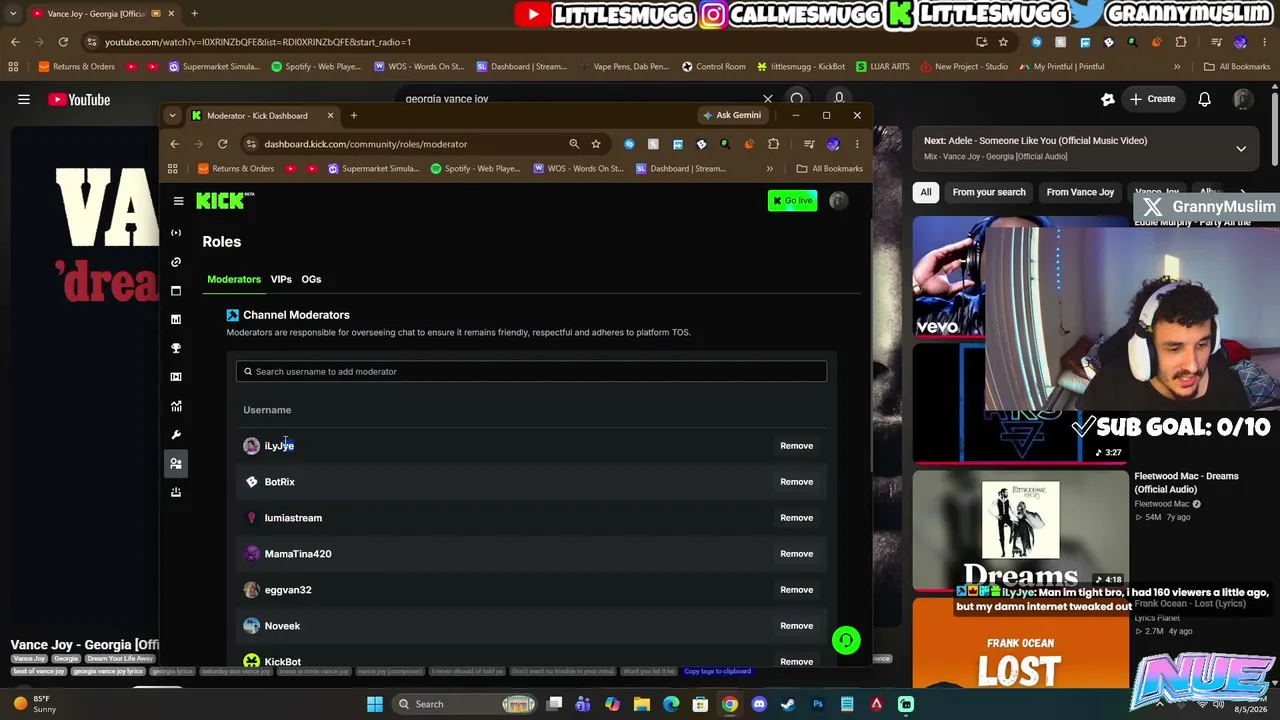Click the YouTube address bar URL

tap(258, 42)
